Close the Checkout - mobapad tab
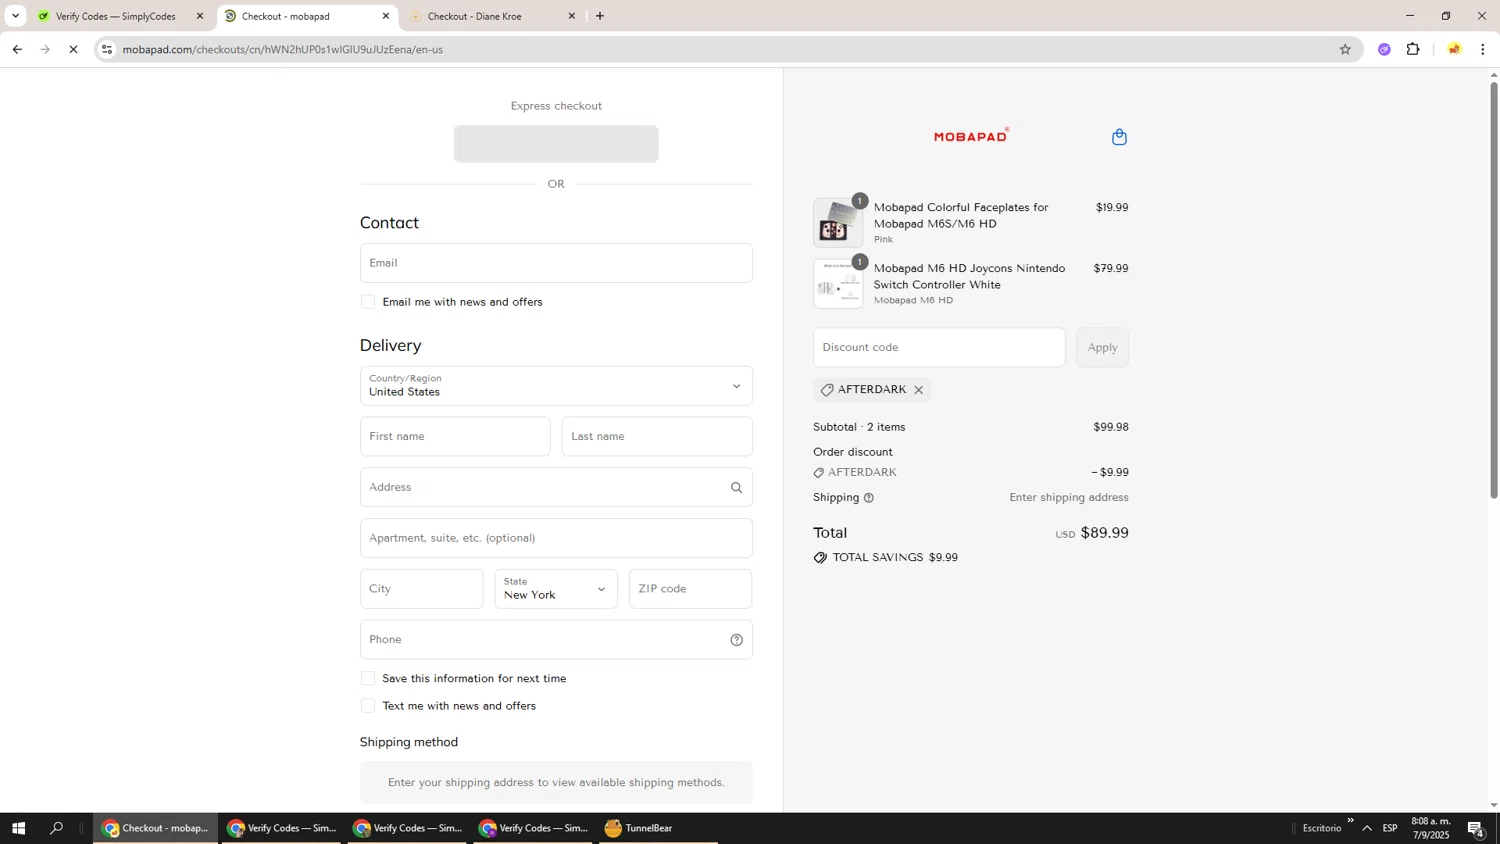Viewport: 1500px width, 844px height. (x=386, y=16)
